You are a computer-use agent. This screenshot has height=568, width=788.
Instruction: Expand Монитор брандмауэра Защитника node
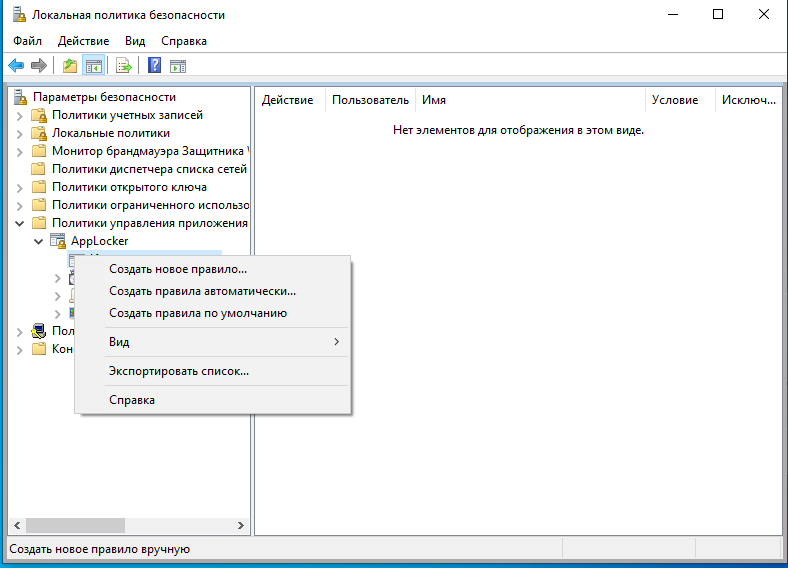point(20,152)
